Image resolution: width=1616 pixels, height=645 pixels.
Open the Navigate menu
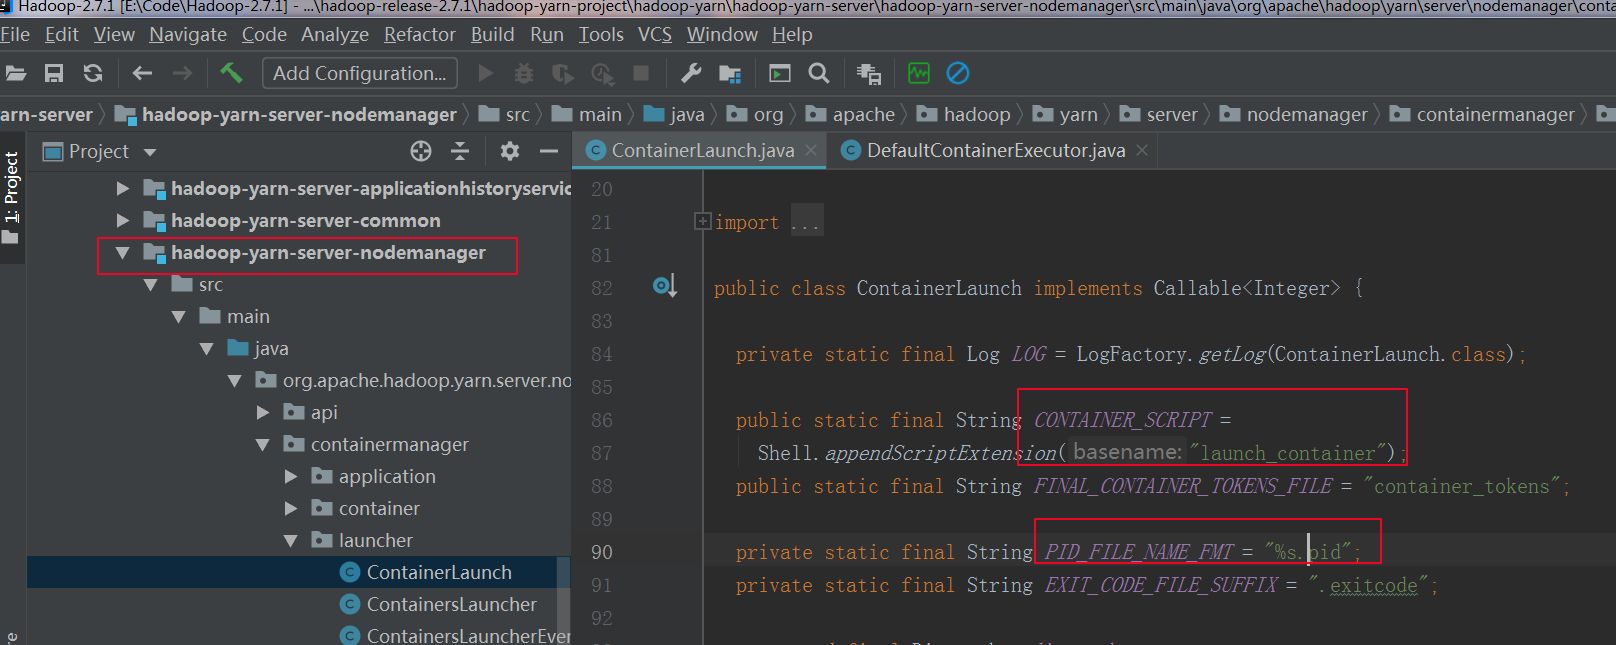188,34
